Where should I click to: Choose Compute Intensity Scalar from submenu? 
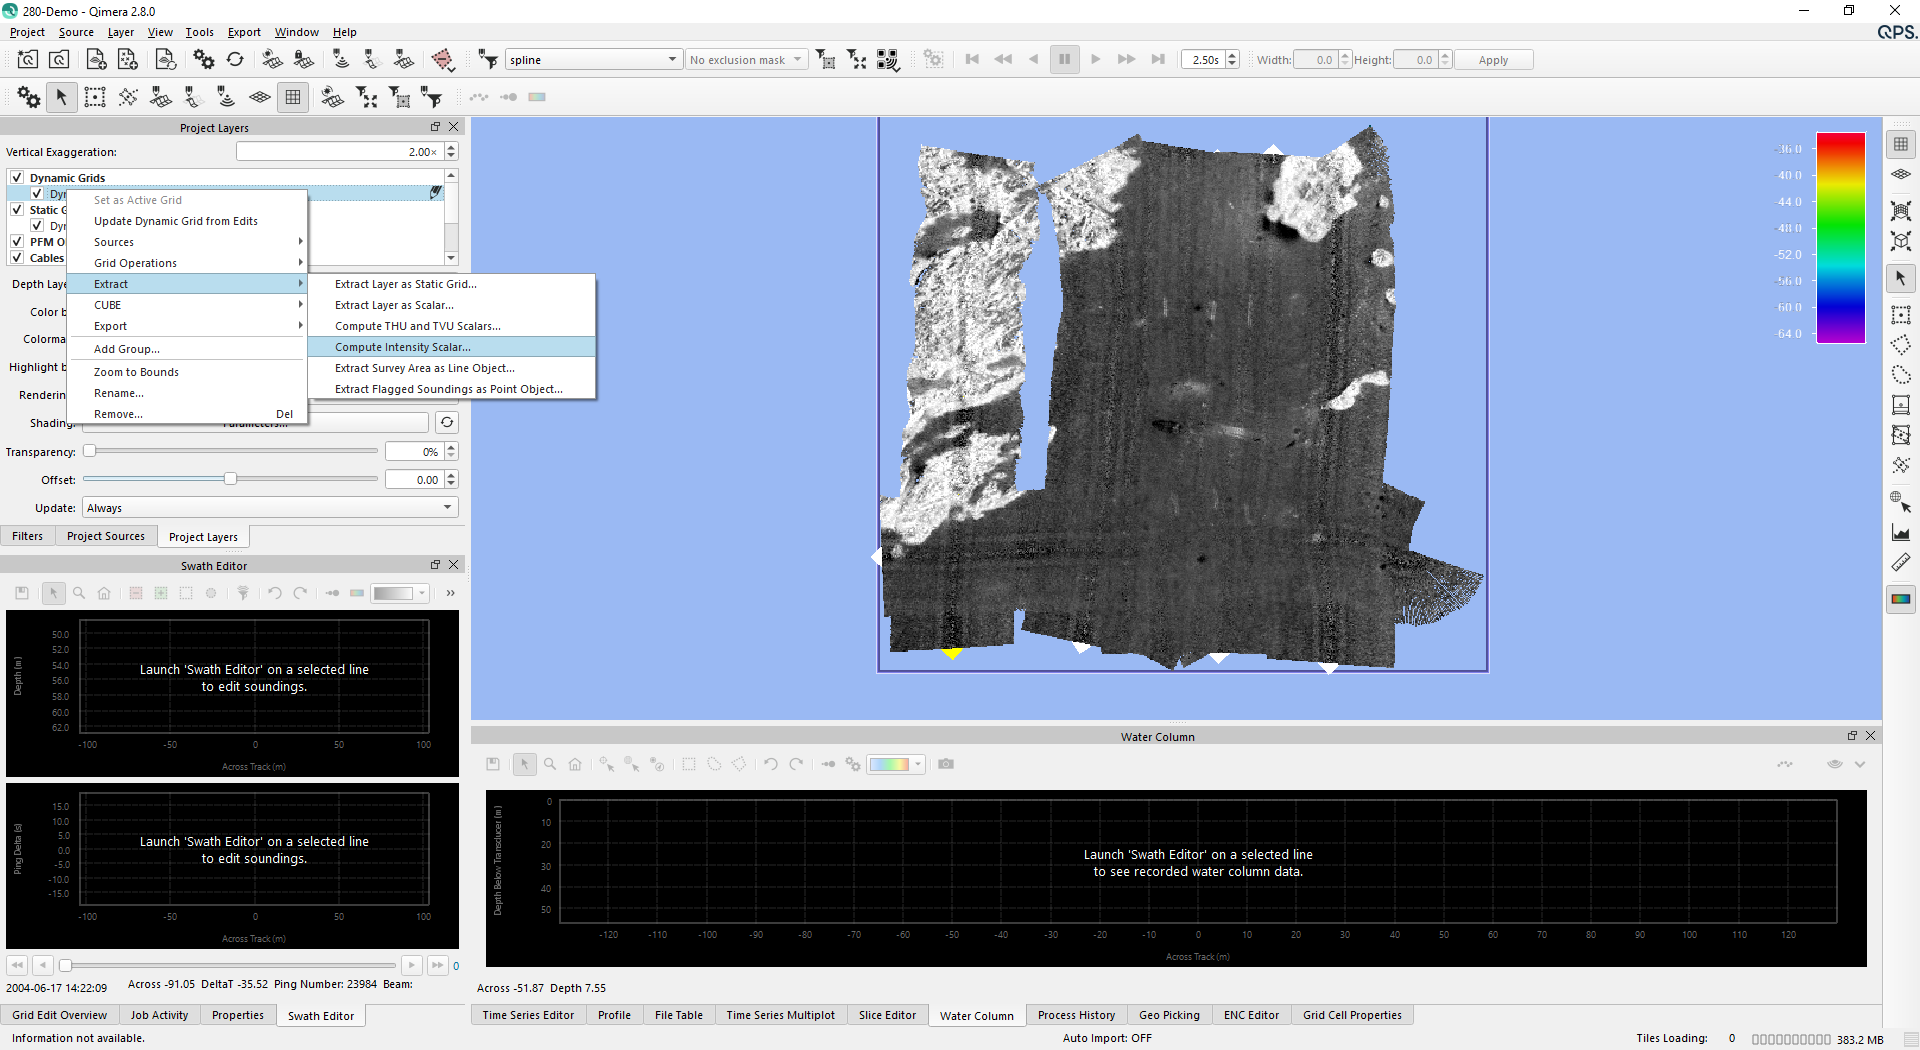pyautogui.click(x=402, y=347)
